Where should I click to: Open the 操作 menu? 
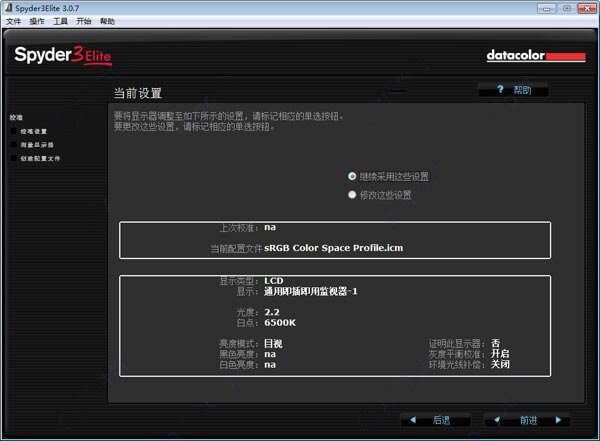37,21
